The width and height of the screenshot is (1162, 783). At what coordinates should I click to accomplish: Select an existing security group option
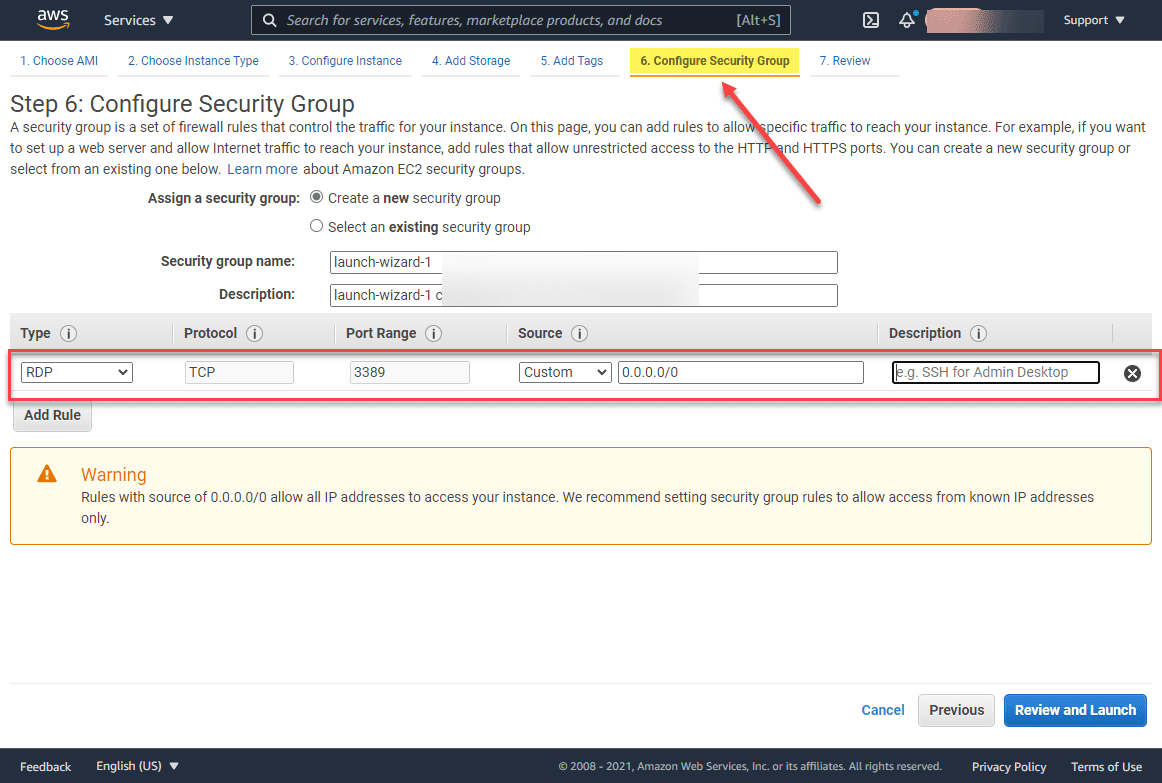(x=316, y=226)
